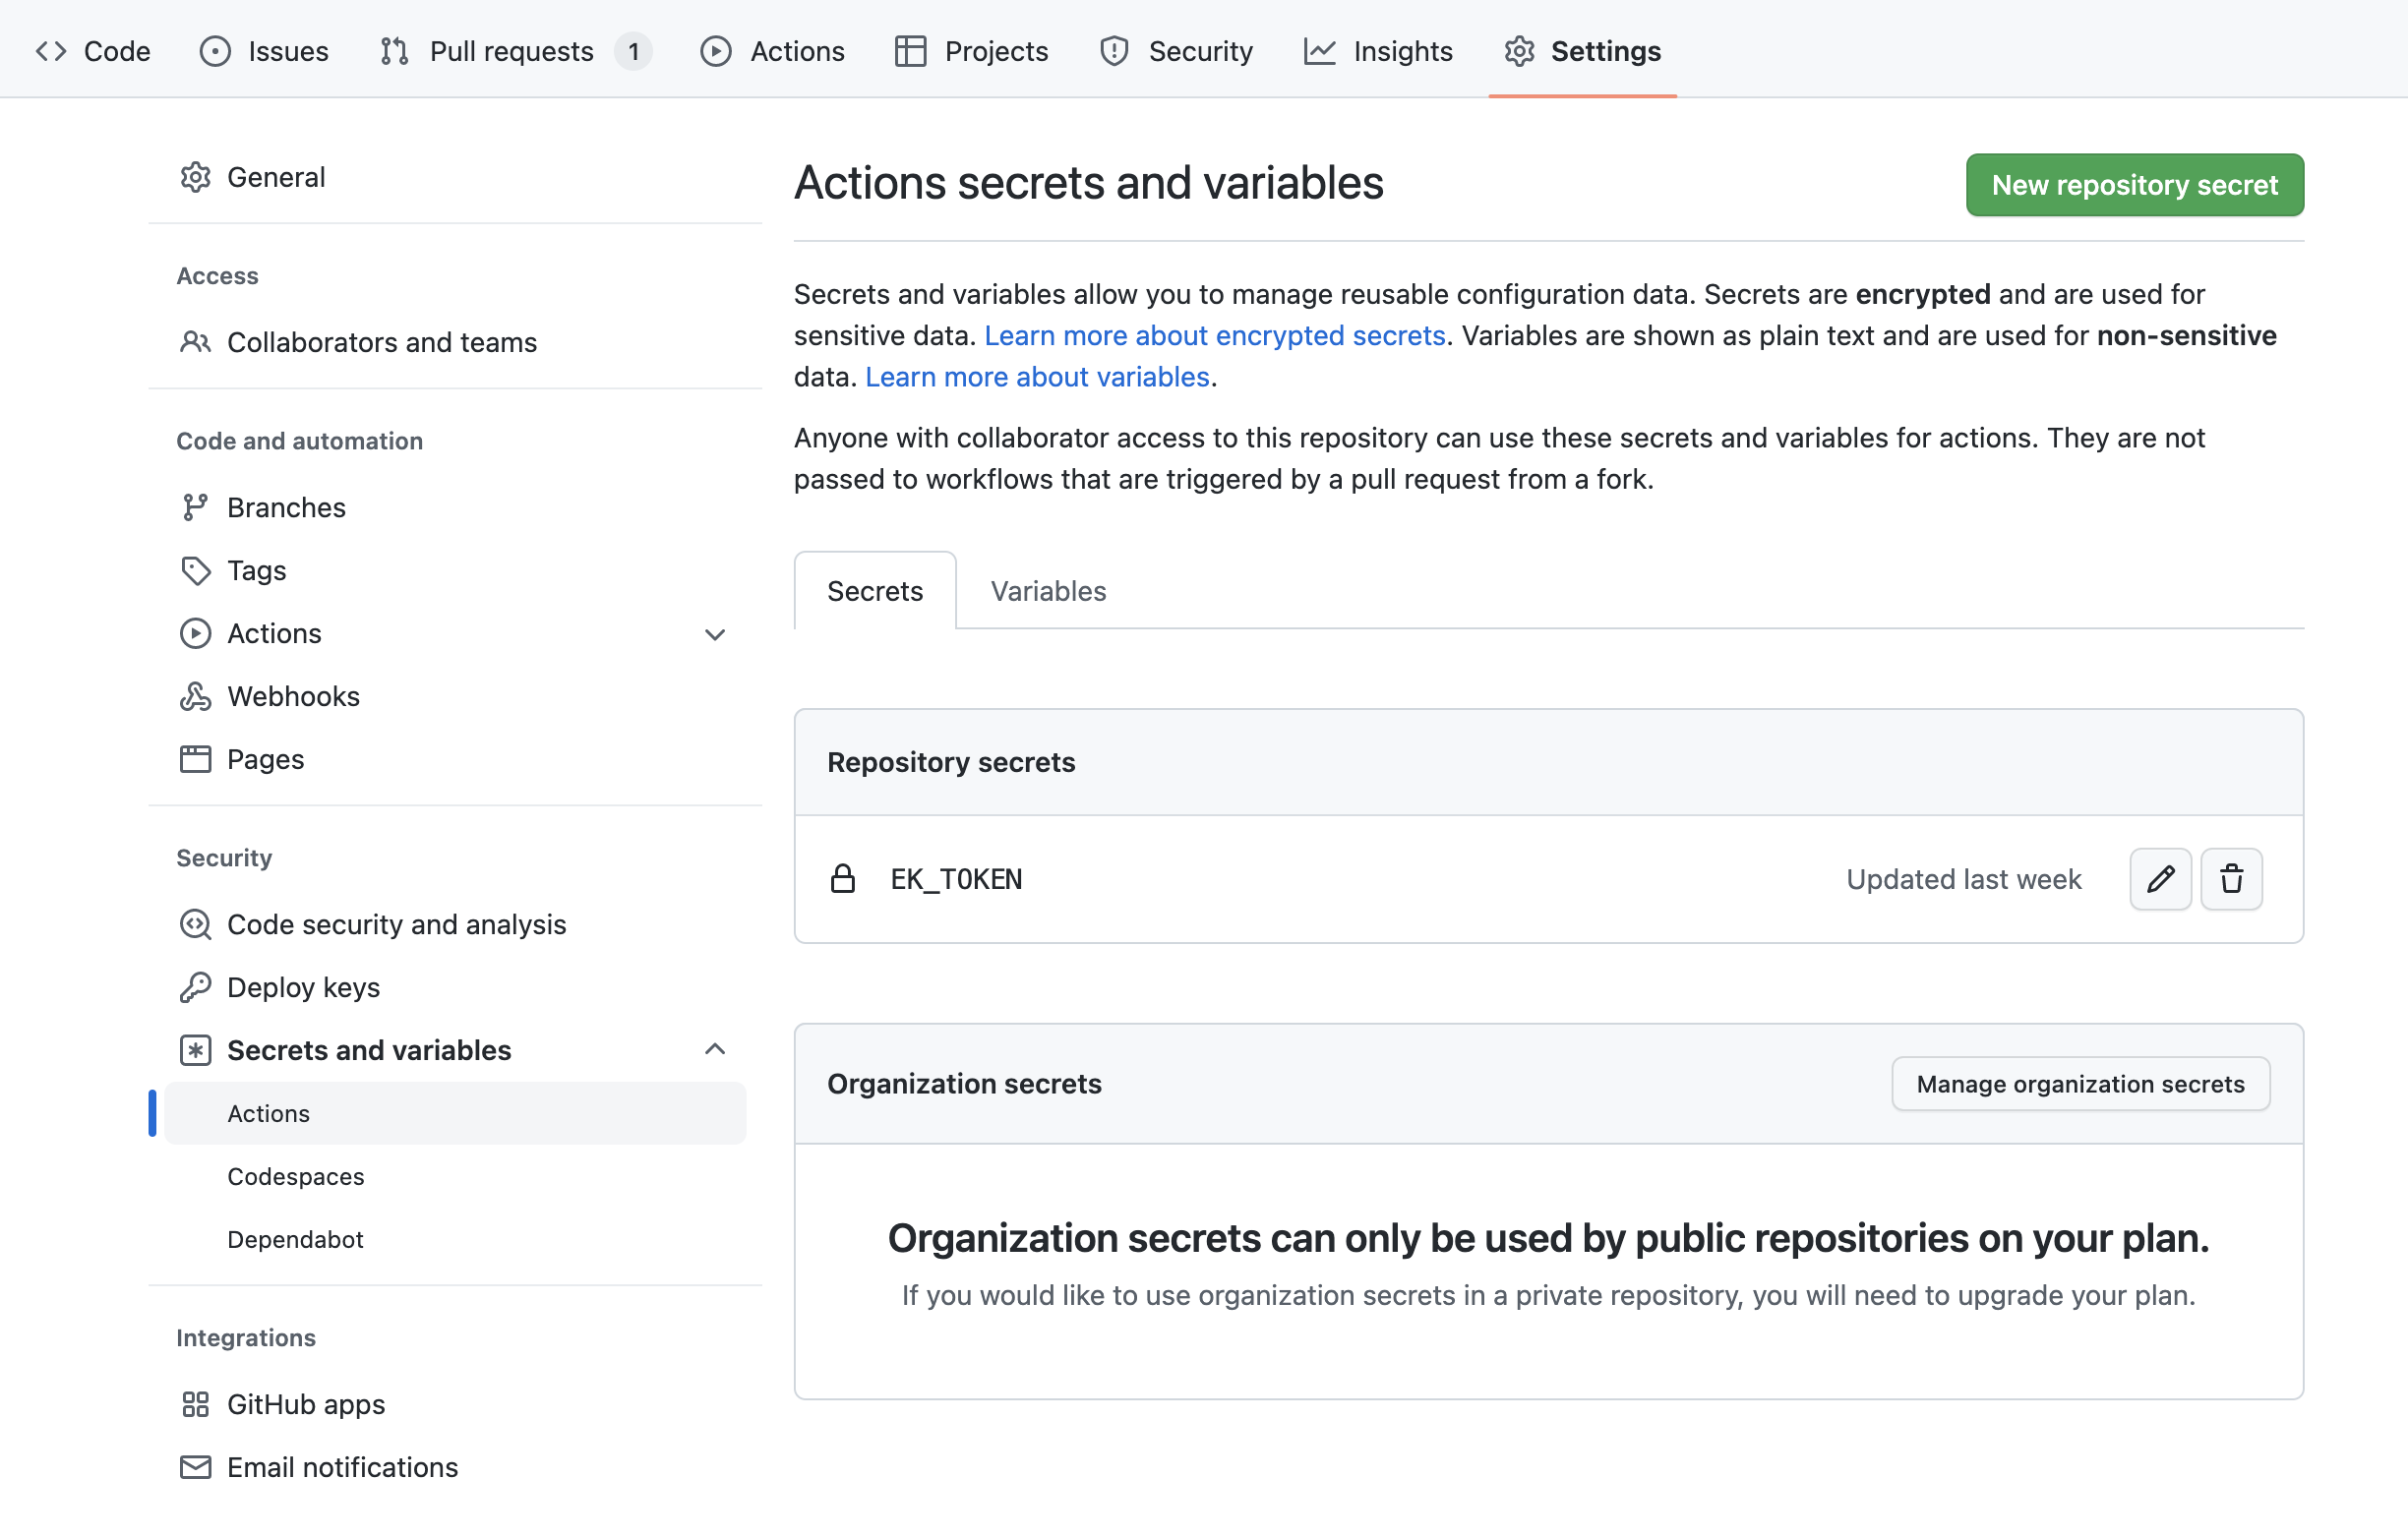
Task: Click the Webhooks icon in sidebar
Action: coord(195,696)
